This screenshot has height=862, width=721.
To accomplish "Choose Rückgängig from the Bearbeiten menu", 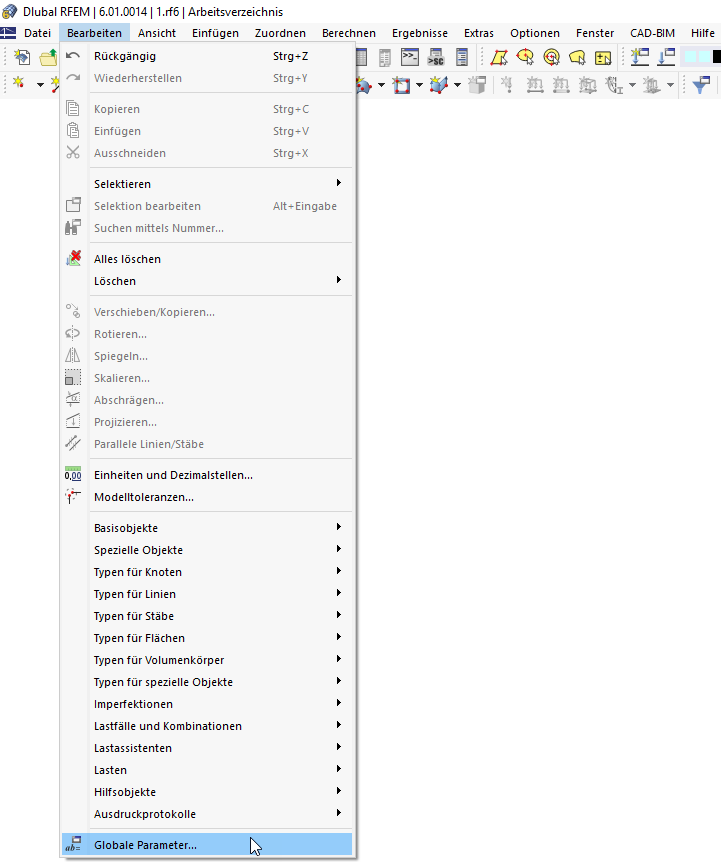I will 207,56.
